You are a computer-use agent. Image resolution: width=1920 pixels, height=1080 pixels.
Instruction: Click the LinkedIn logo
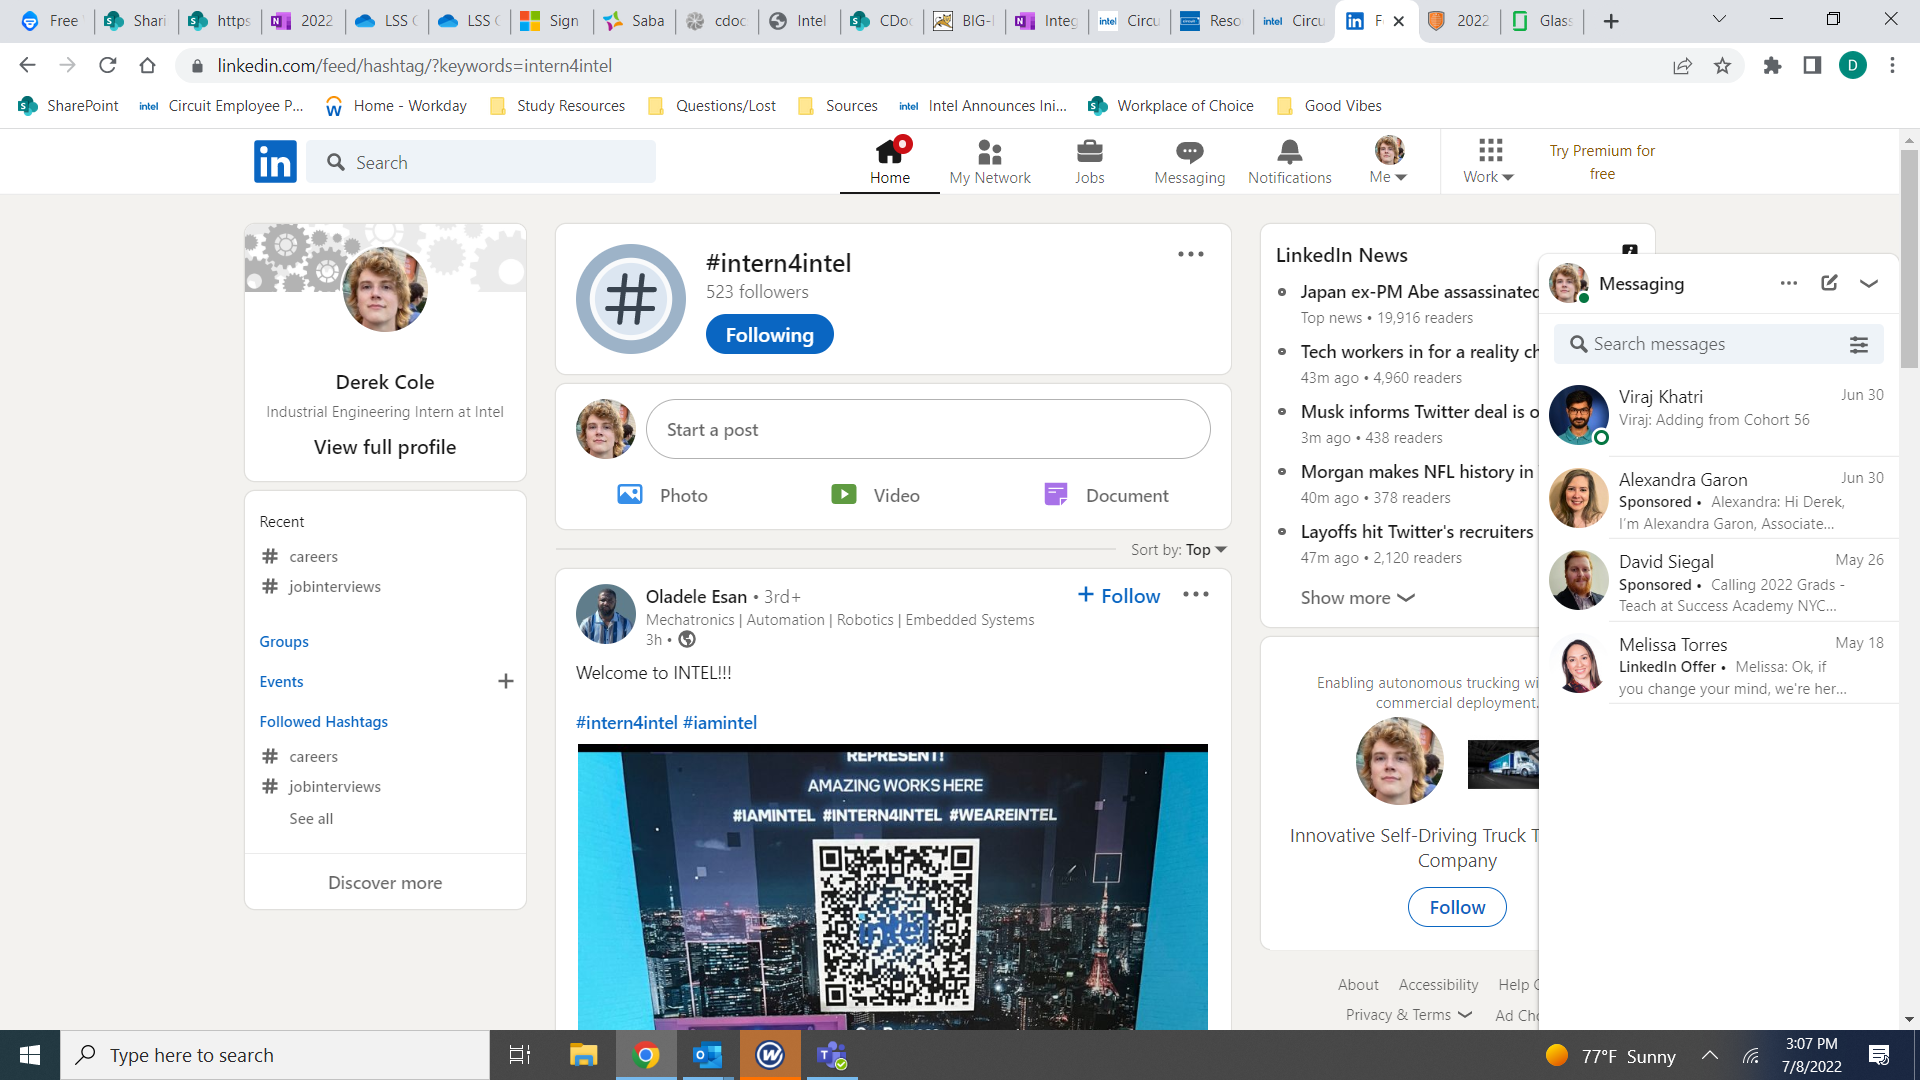(275, 161)
